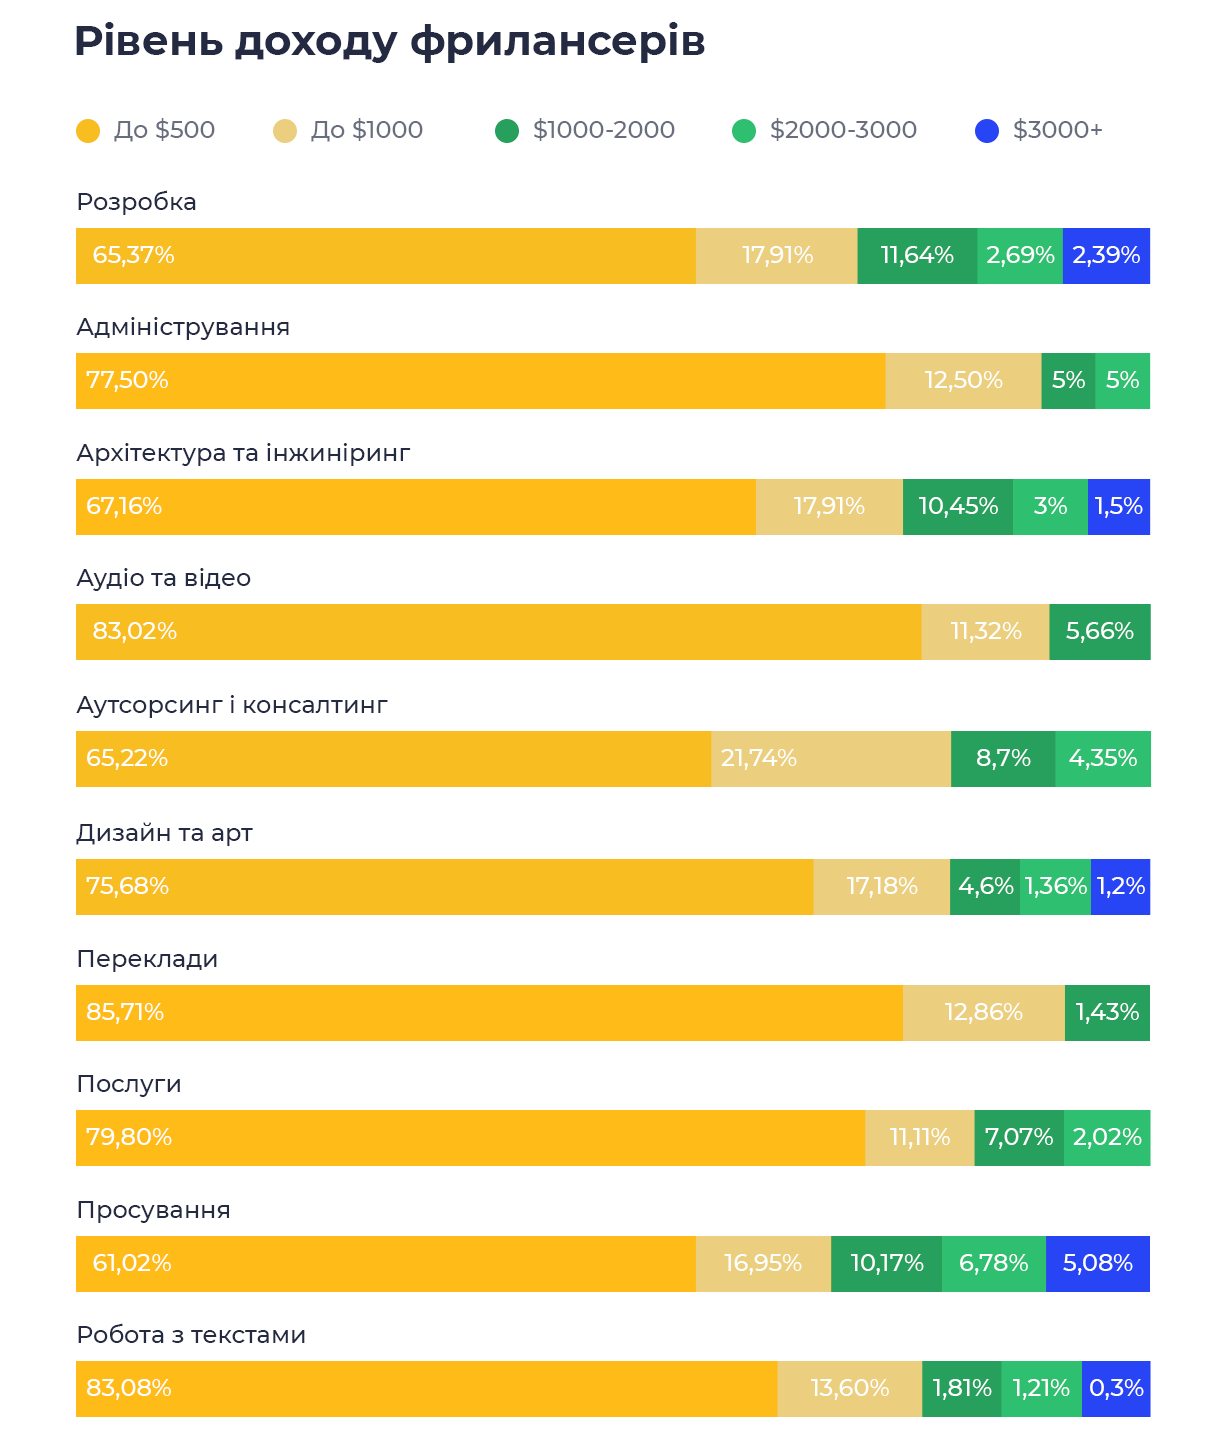Select the 2,39% blue segment in Розробка
Screen dimensions: 1225x1443
click(x=1106, y=256)
